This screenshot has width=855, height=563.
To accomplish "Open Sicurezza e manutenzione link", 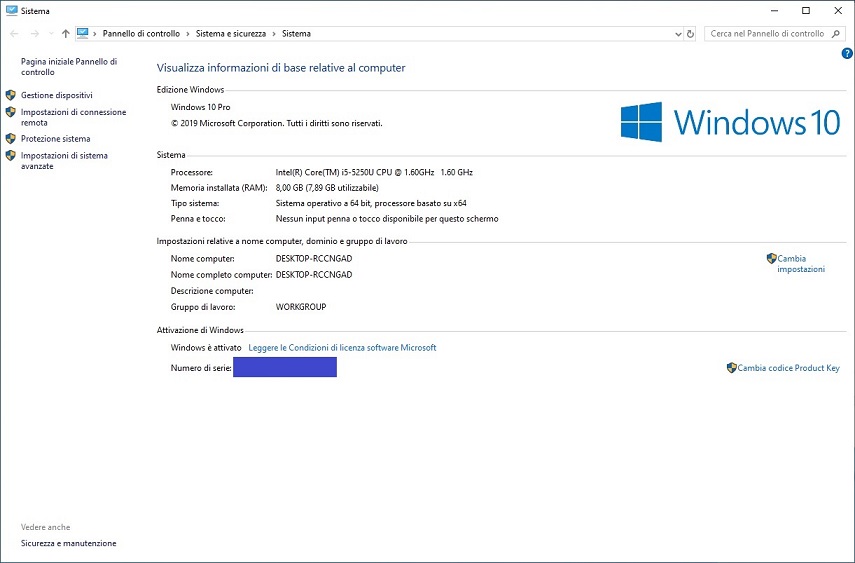I will pyautogui.click(x=69, y=543).
